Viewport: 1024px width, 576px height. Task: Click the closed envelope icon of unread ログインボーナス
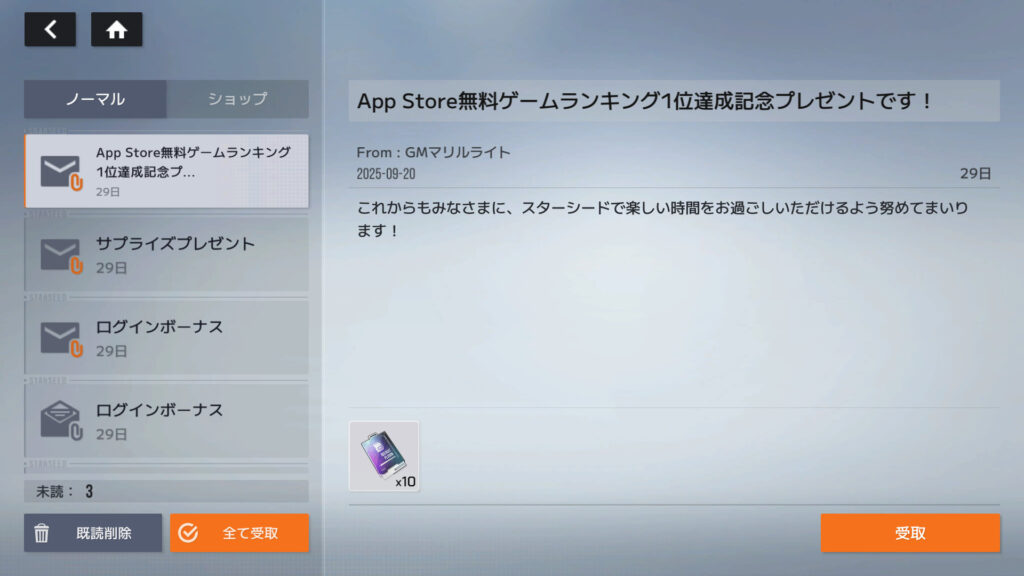[60, 338]
